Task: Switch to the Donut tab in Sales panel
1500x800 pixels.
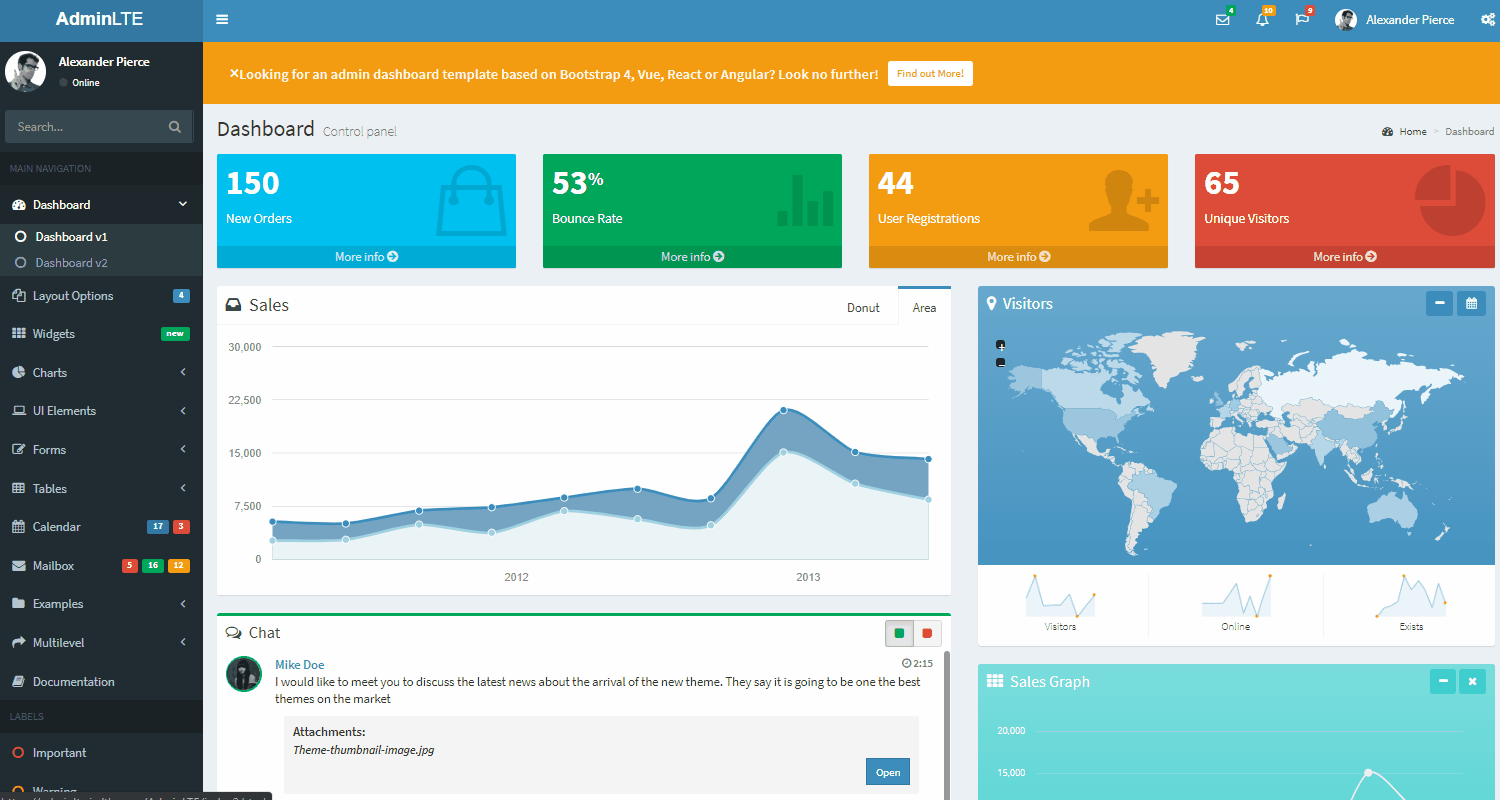Action: (862, 307)
